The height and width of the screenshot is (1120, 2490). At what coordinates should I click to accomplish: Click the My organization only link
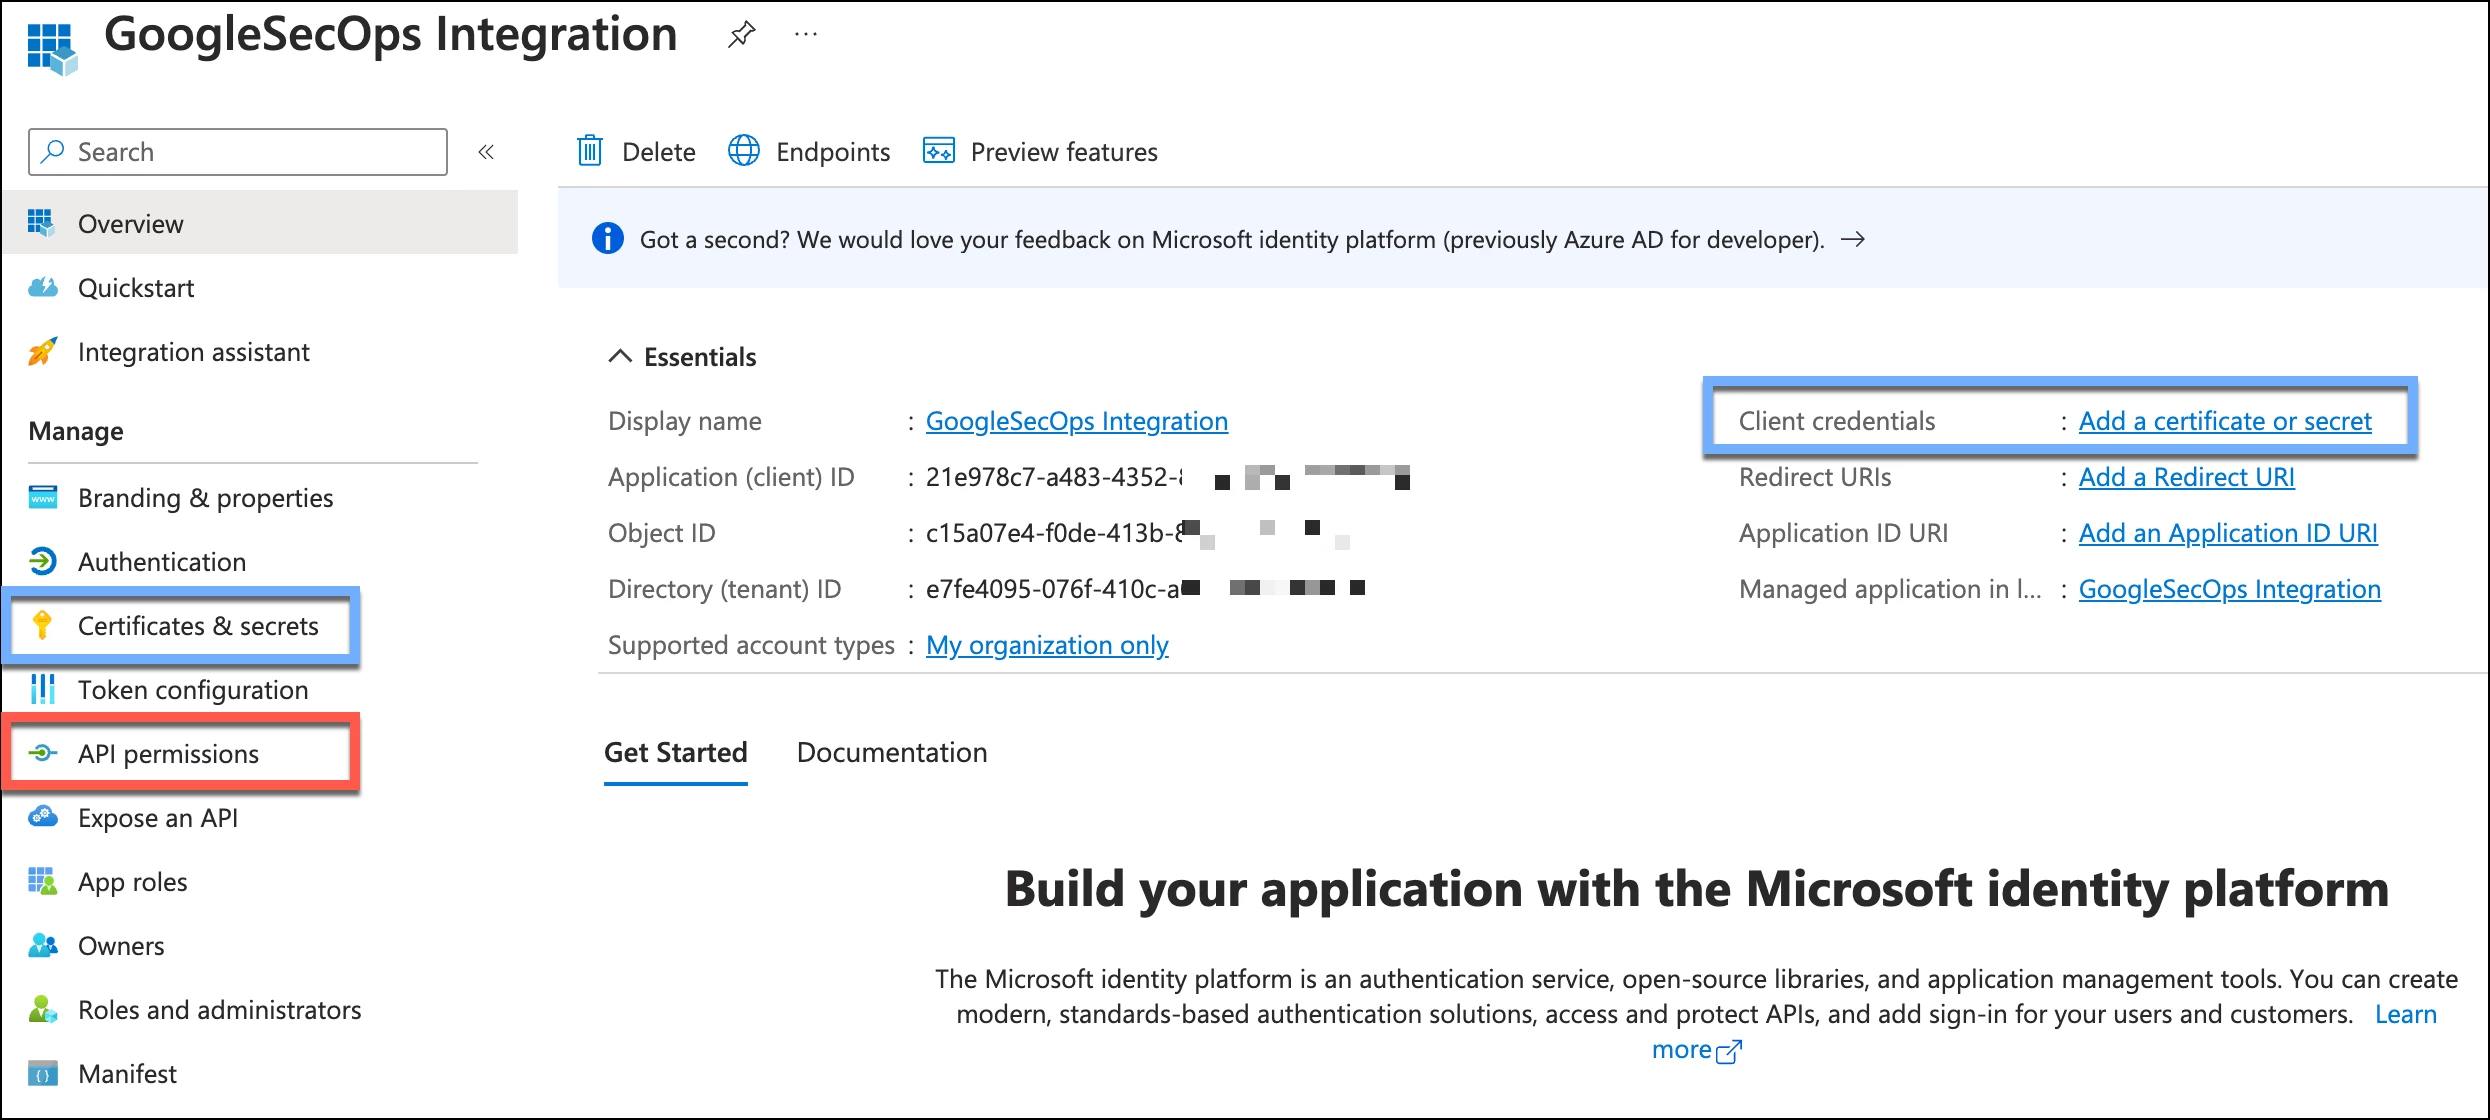[x=1047, y=645]
